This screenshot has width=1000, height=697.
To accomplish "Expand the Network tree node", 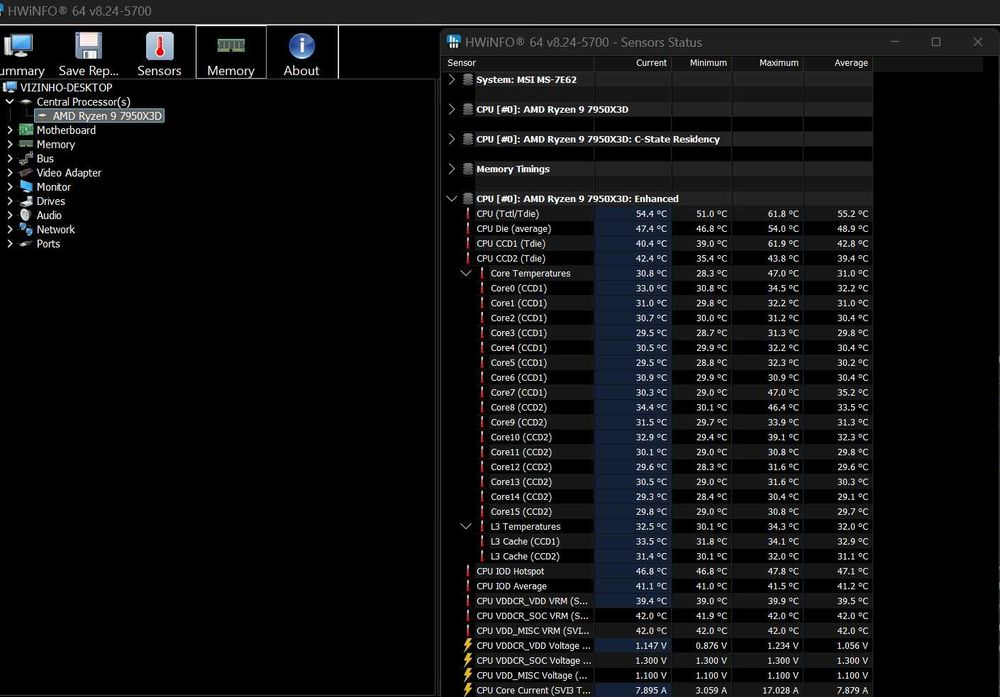I will 10,229.
